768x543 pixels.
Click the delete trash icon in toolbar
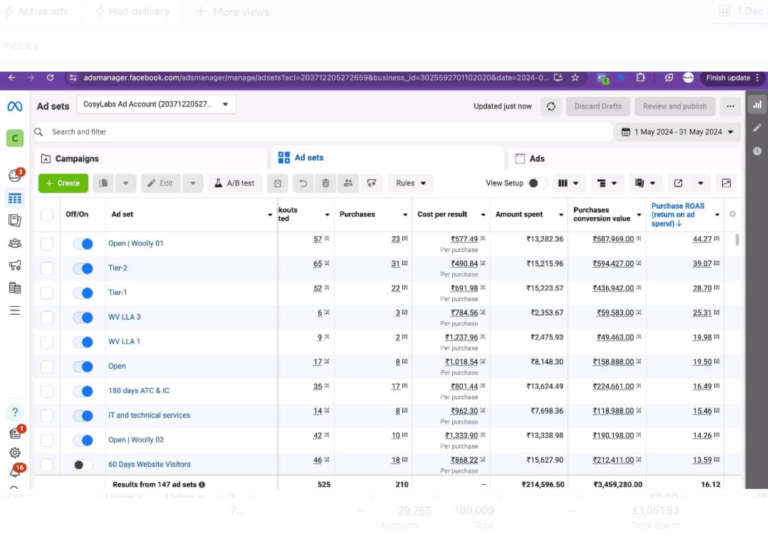point(325,183)
